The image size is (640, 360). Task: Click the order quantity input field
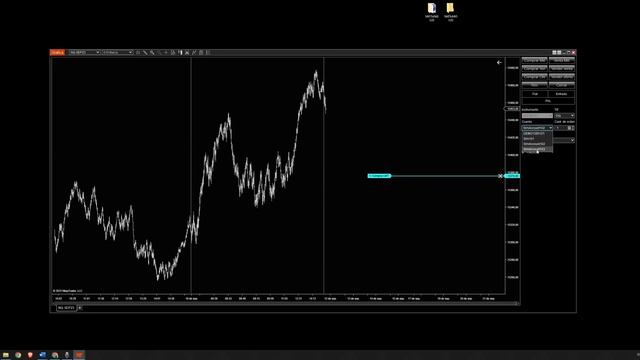(x=561, y=128)
